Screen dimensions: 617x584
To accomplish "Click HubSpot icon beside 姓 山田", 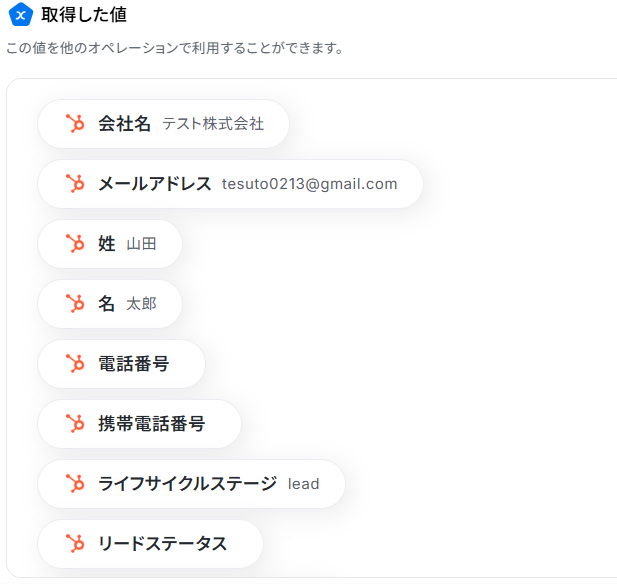I will pos(74,244).
